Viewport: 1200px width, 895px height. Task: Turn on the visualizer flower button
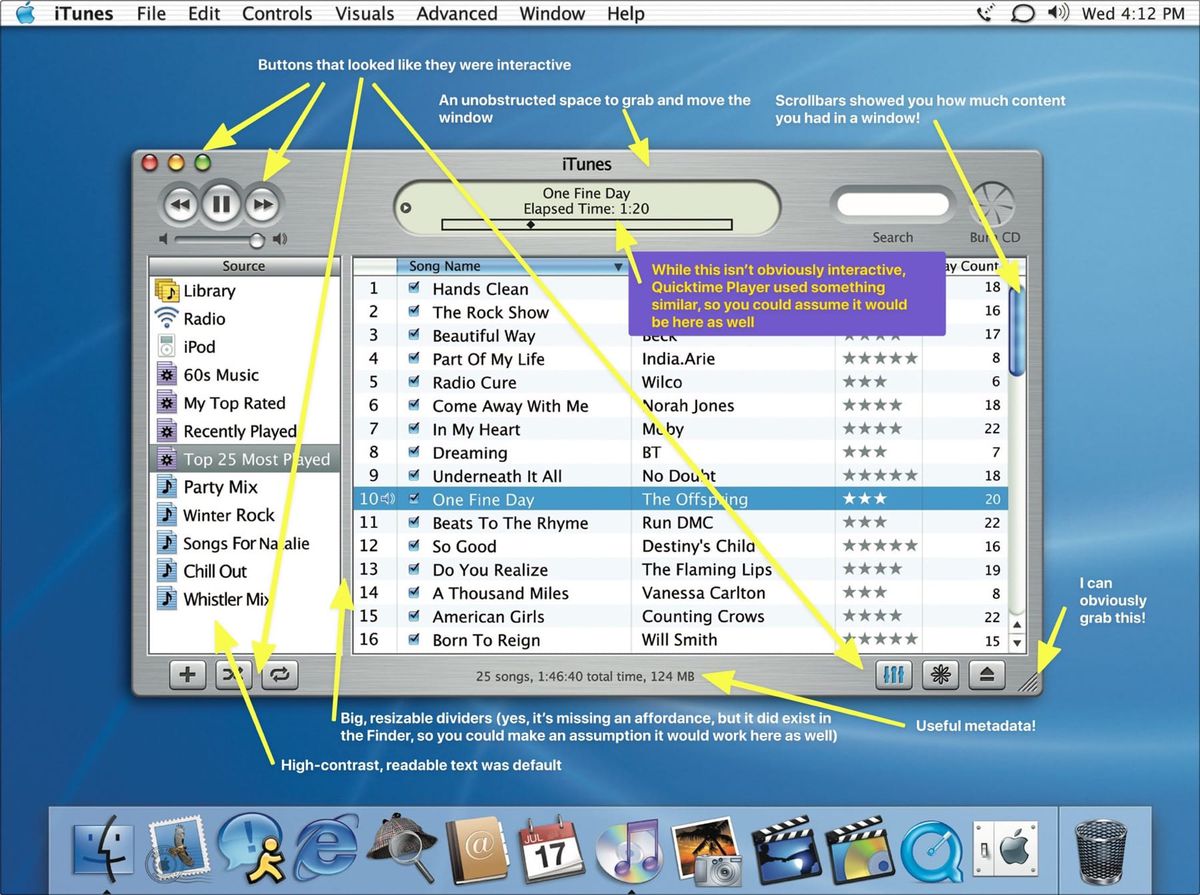point(940,674)
